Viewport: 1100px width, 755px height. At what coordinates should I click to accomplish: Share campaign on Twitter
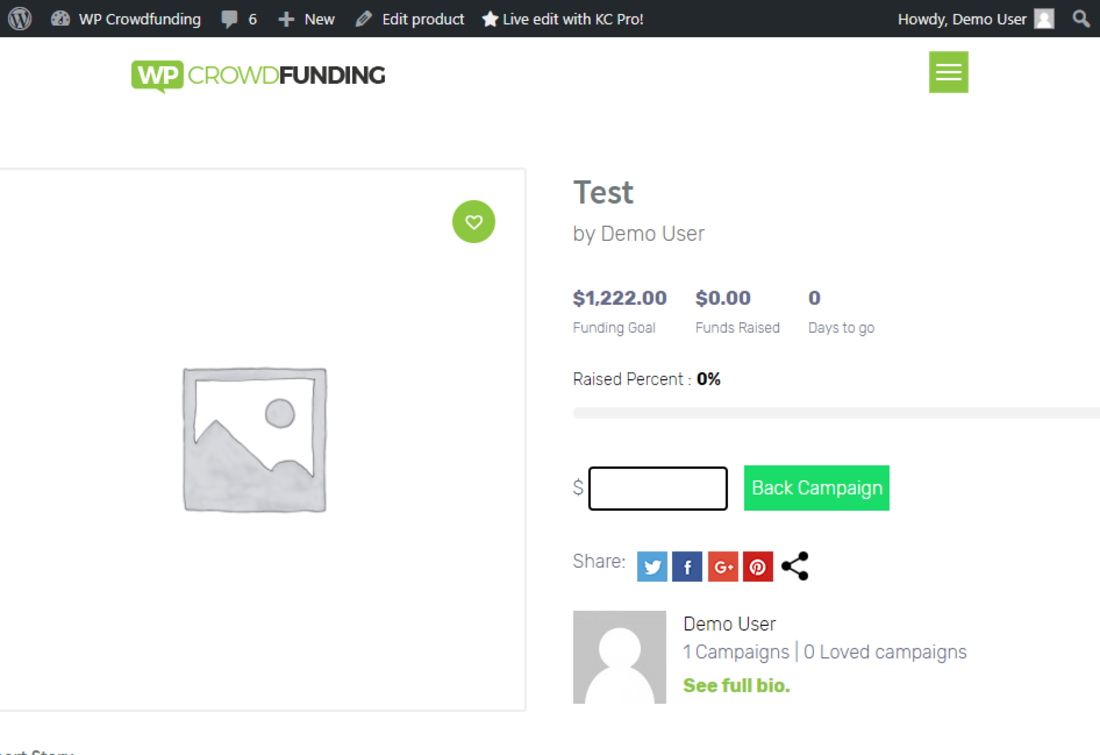[652, 567]
